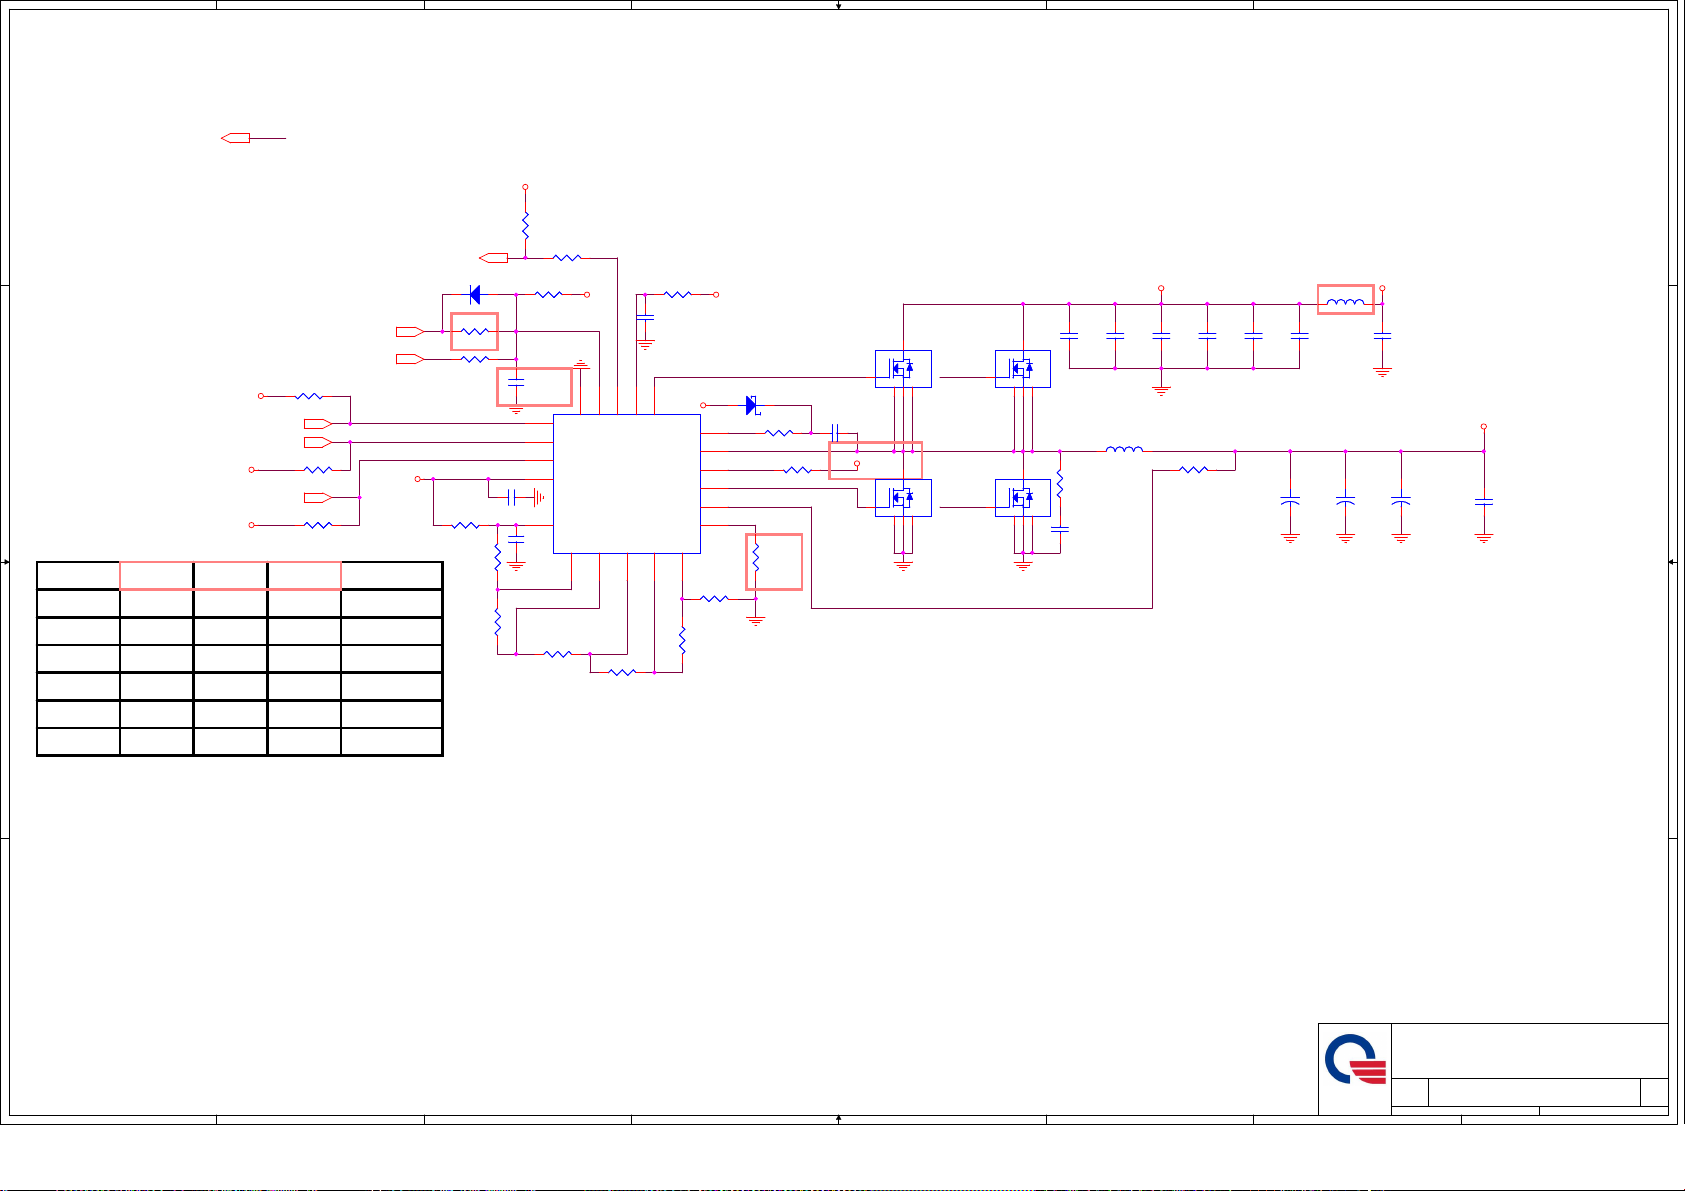Image resolution: width=1685 pixels, height=1191 pixels.
Task: Select the pink-highlighted resistor beside the input port
Action: pos(474,332)
